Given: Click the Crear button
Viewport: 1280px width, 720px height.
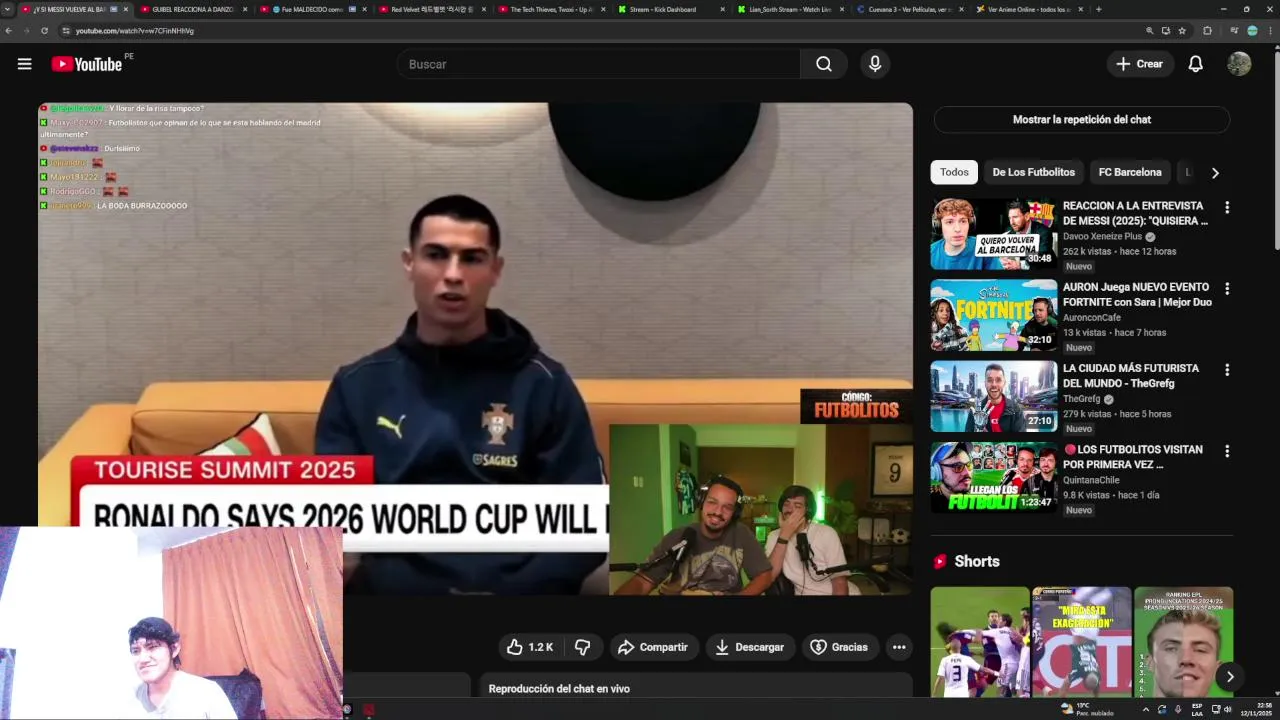Looking at the screenshot, I should [1140, 64].
